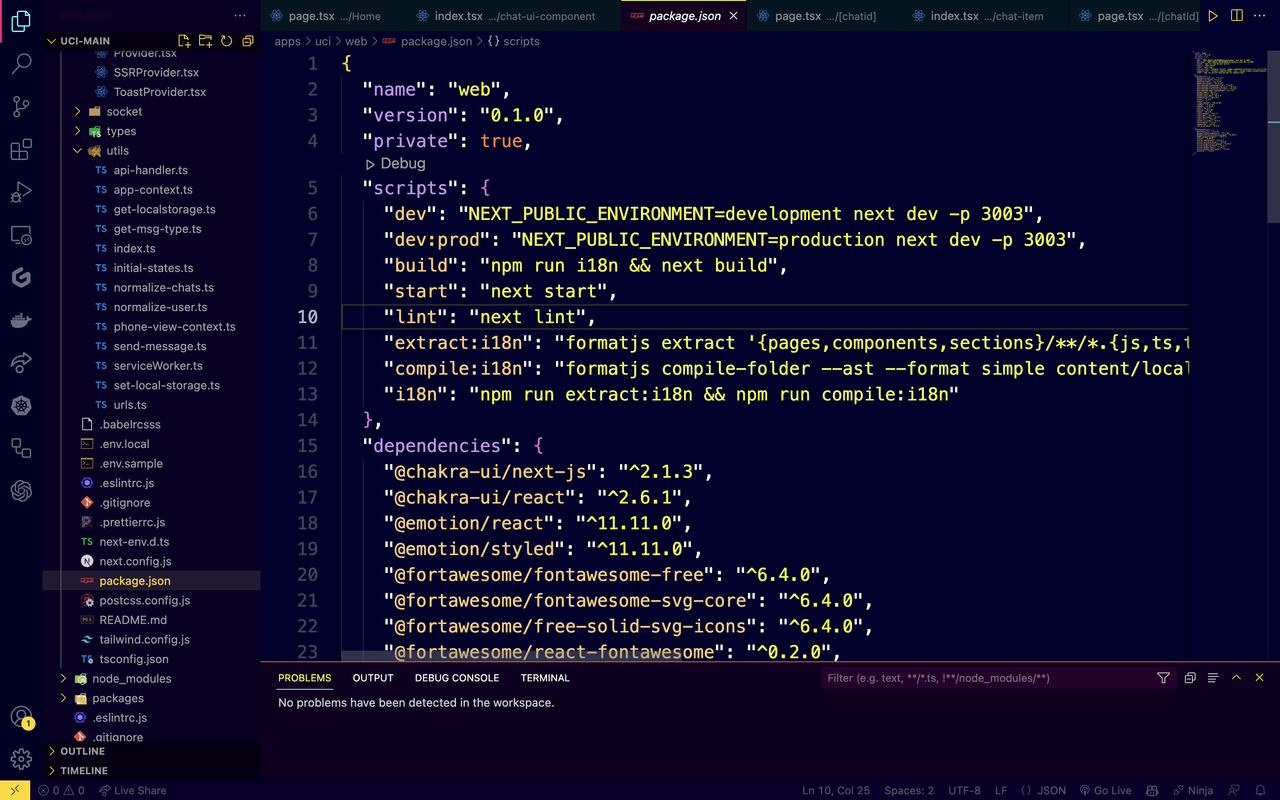Open the Manage gear menu
The width and height of the screenshot is (1280, 800).
[21, 759]
